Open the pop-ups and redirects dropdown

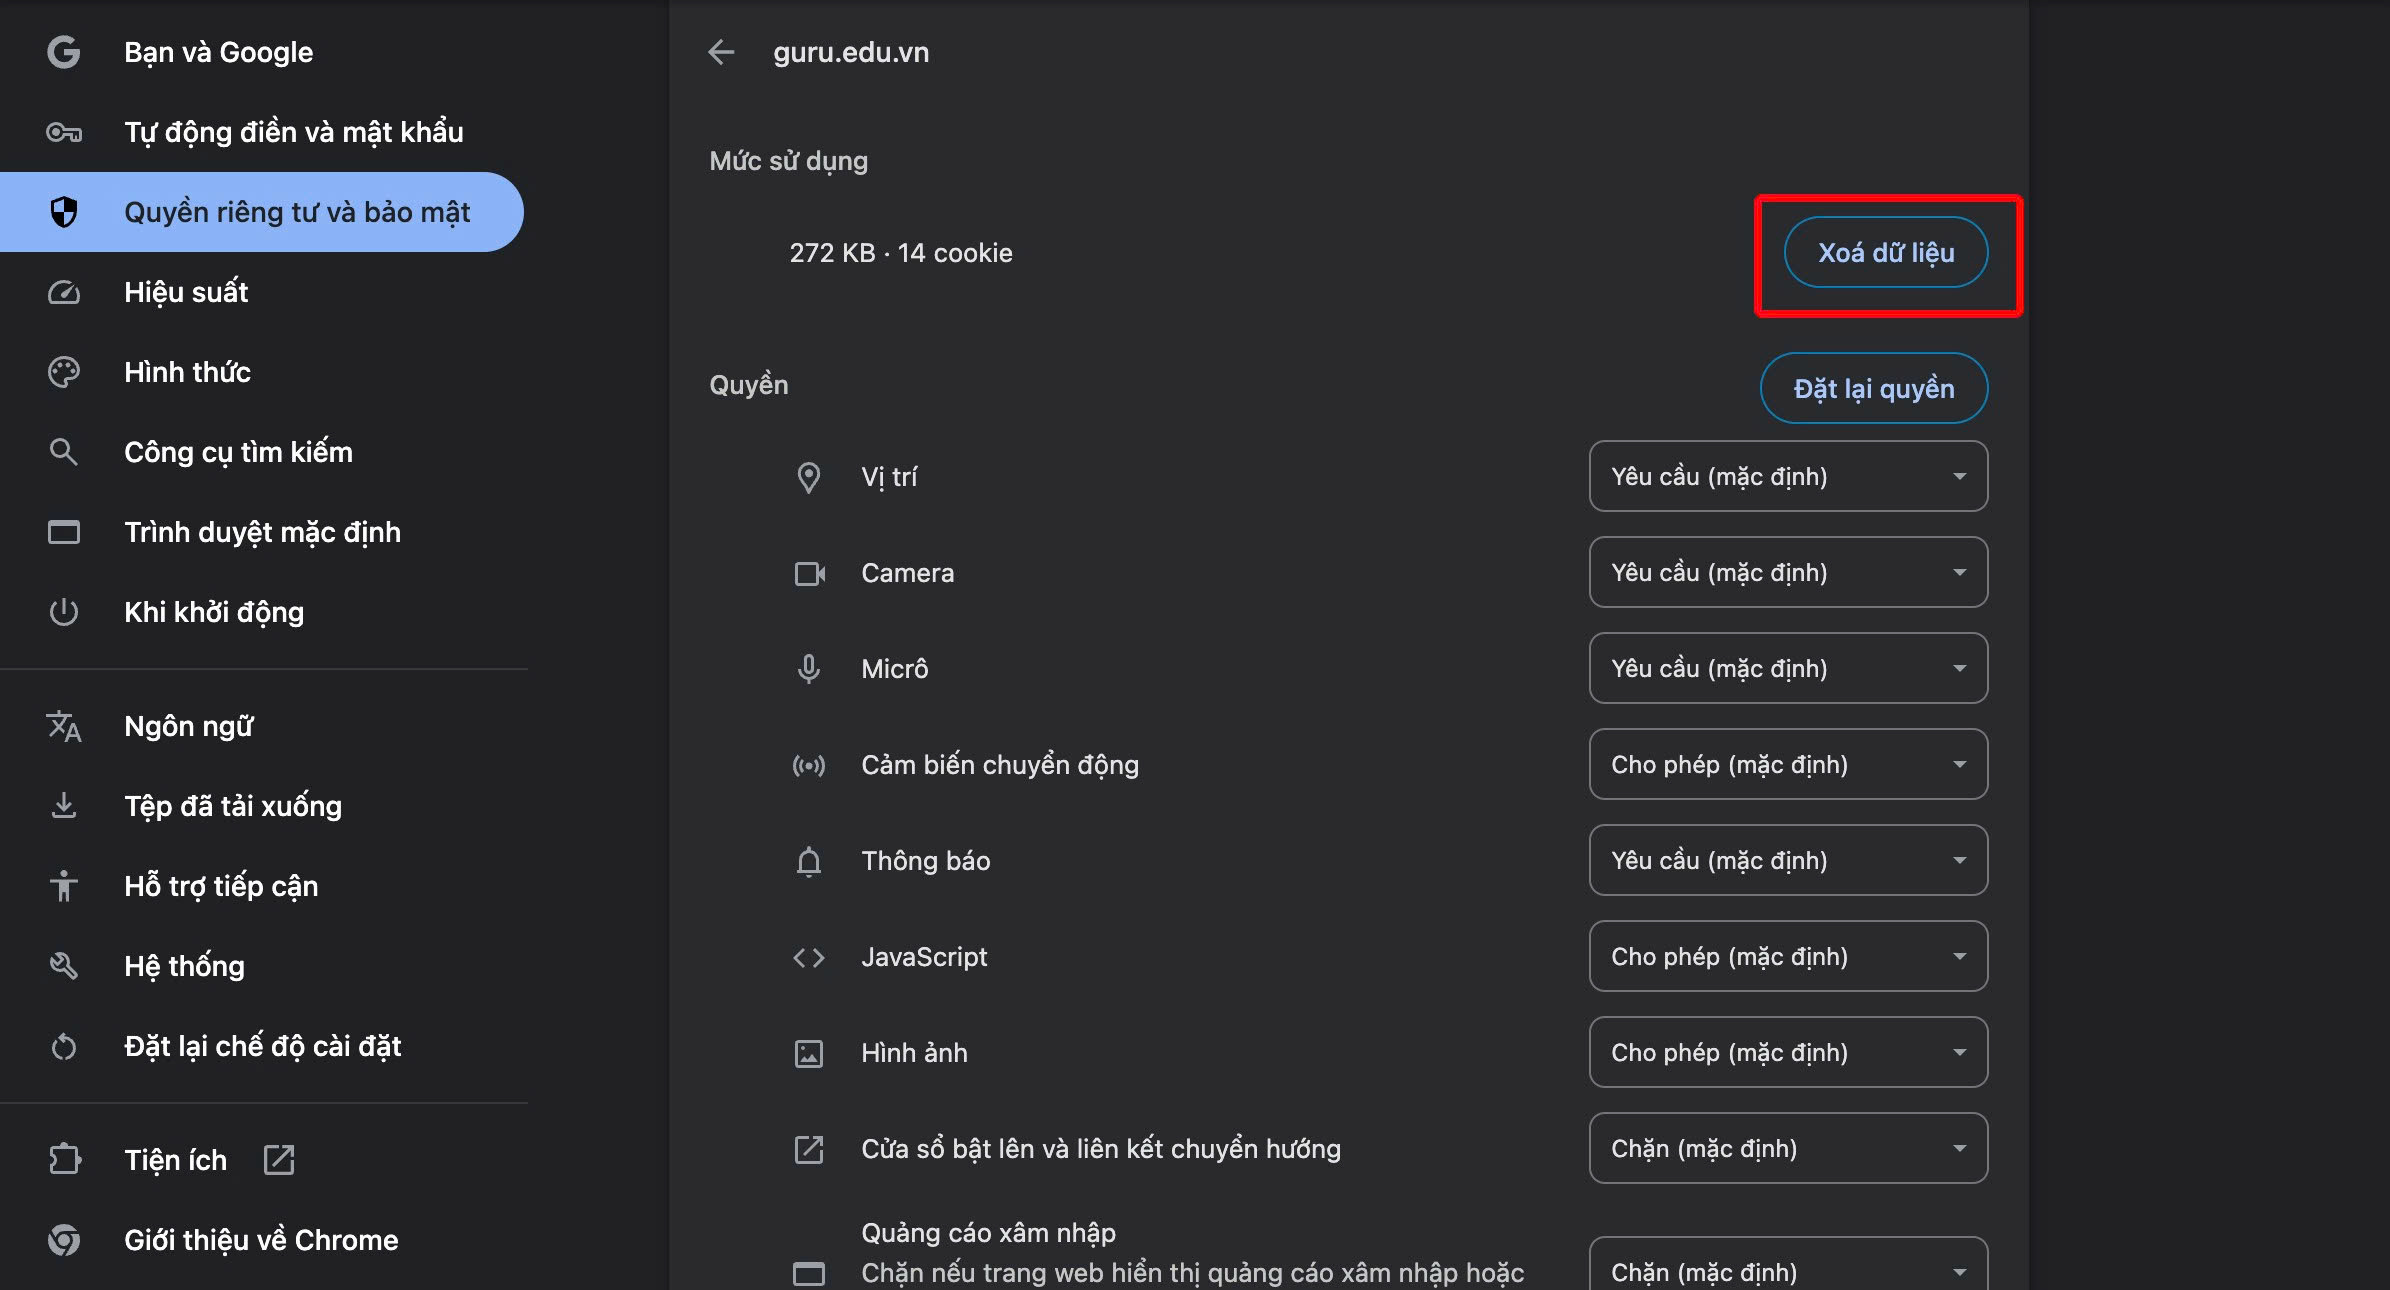pyautogui.click(x=1788, y=1148)
